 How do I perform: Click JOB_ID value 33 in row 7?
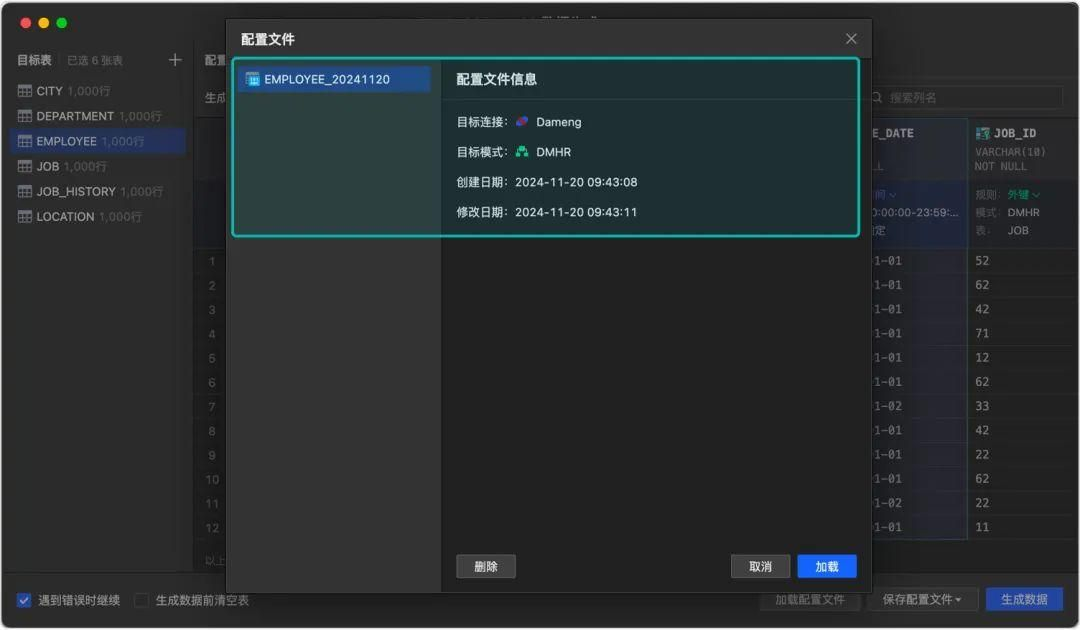982,406
